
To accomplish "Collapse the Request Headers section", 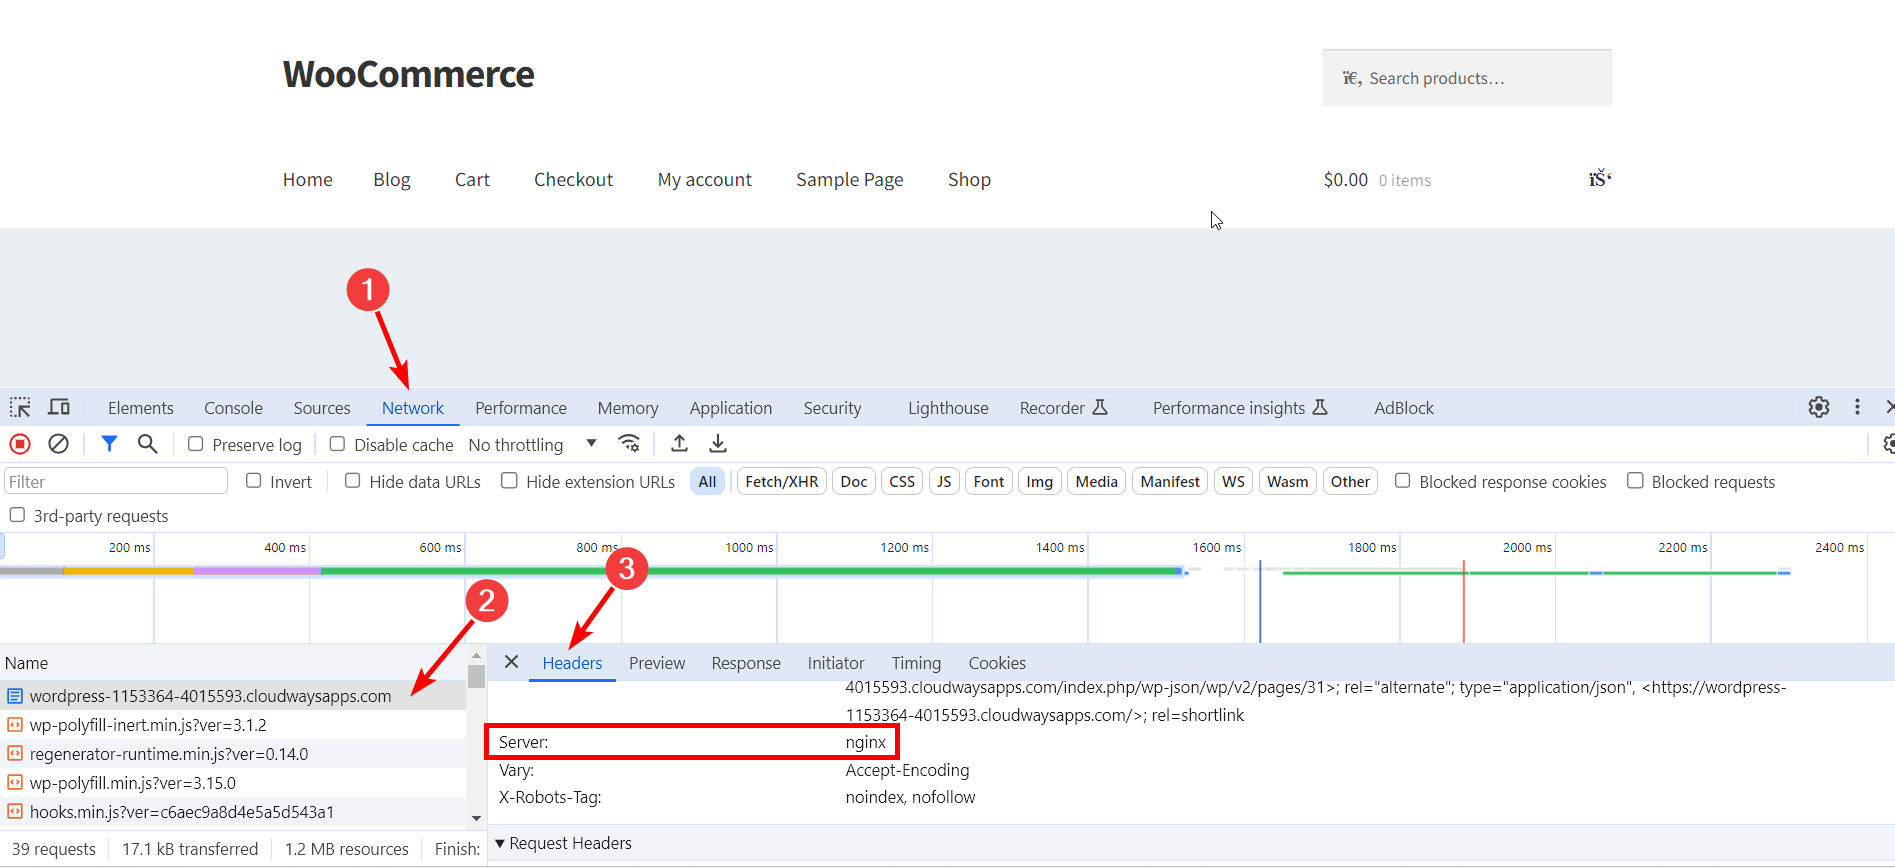I will point(500,843).
